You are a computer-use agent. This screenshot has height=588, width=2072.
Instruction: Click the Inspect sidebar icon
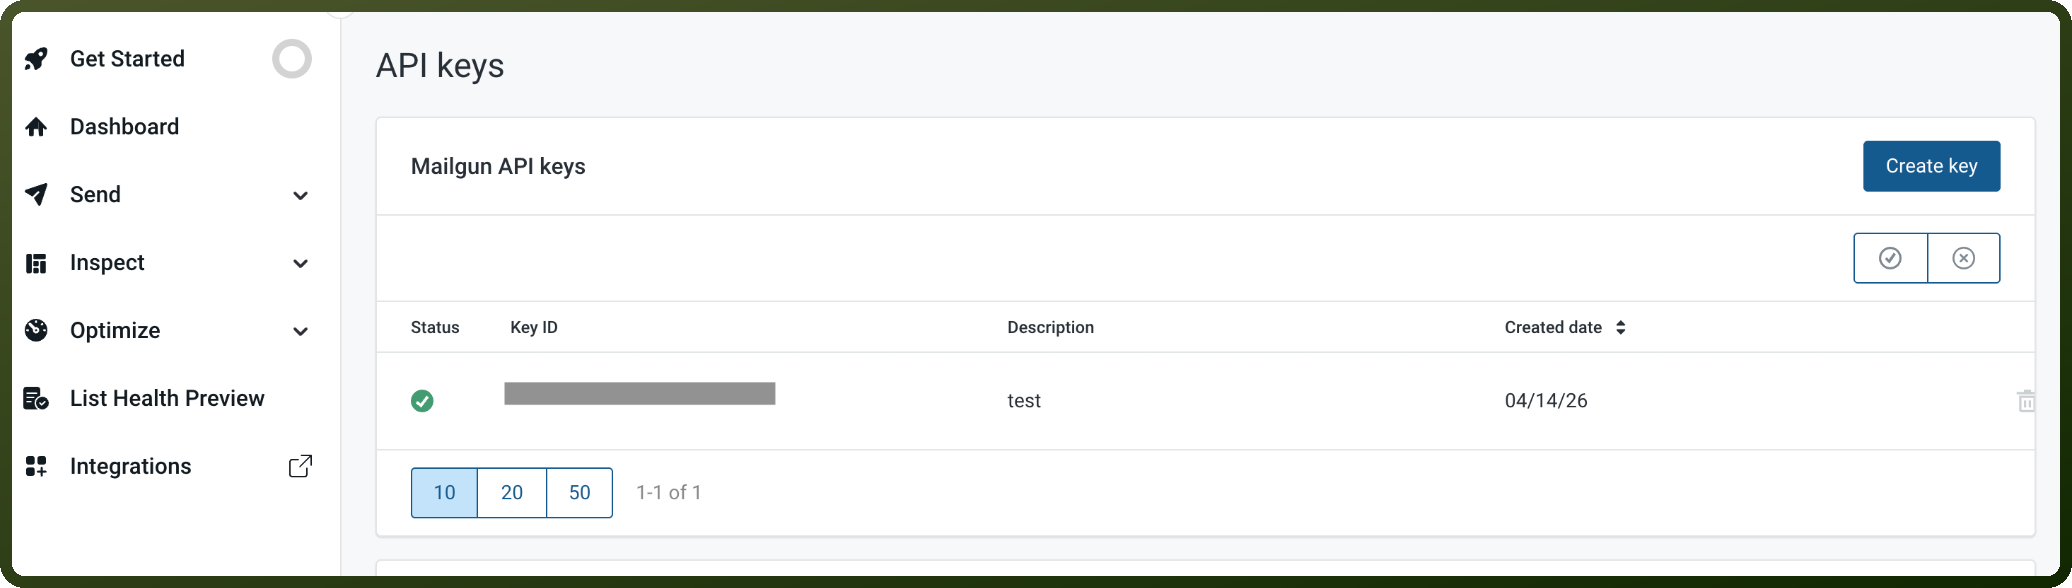36,263
